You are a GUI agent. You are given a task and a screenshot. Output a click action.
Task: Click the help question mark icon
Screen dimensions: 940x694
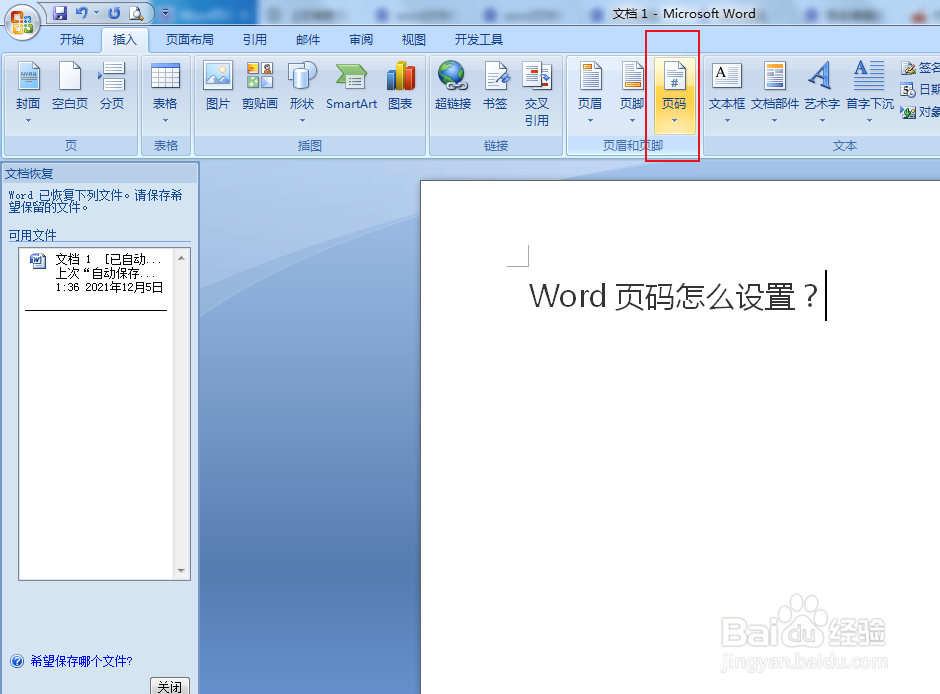coord(17,661)
